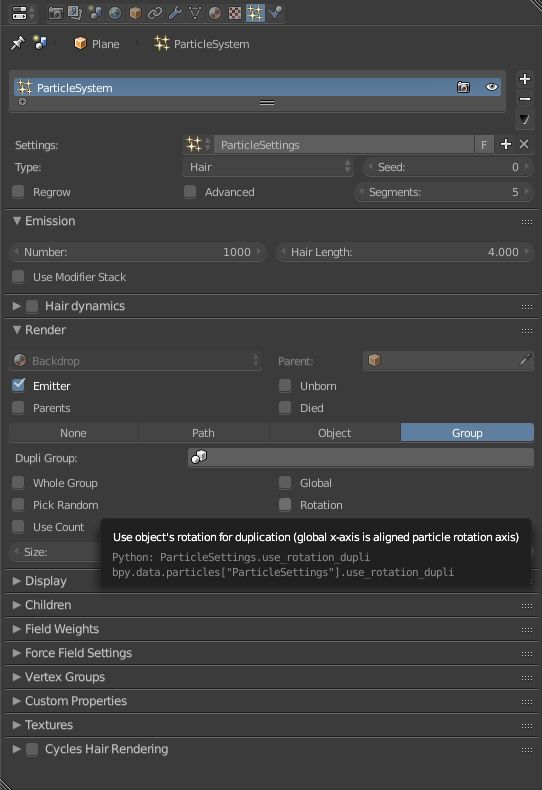This screenshot has height=790, width=542.
Task: Click the Segments value field
Action: tap(443, 192)
